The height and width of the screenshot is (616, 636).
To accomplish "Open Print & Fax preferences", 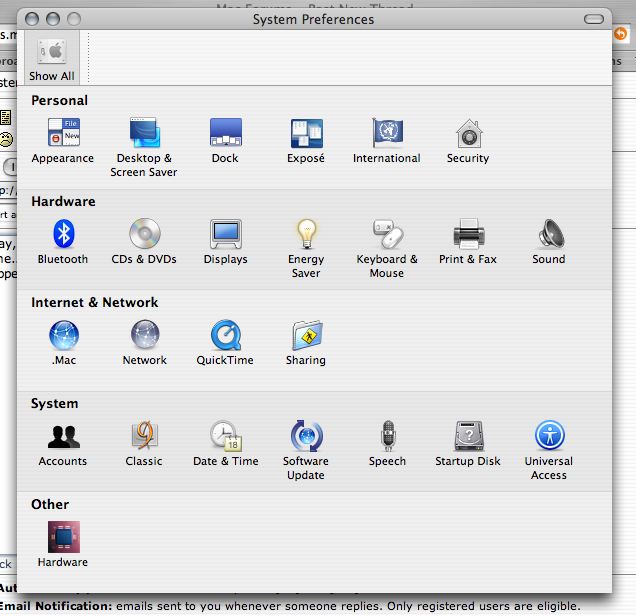I will click(x=468, y=242).
